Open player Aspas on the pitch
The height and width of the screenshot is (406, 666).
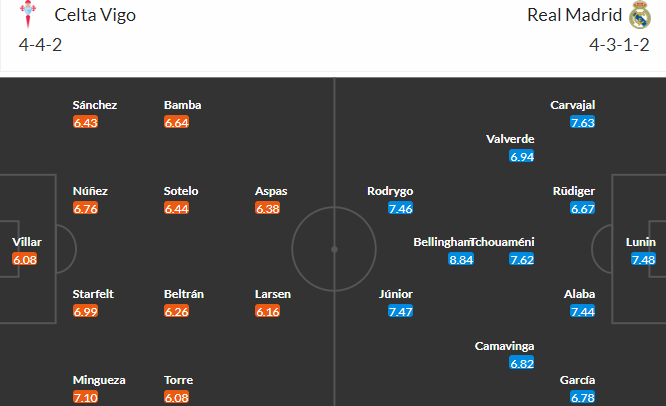pyautogui.click(x=271, y=191)
